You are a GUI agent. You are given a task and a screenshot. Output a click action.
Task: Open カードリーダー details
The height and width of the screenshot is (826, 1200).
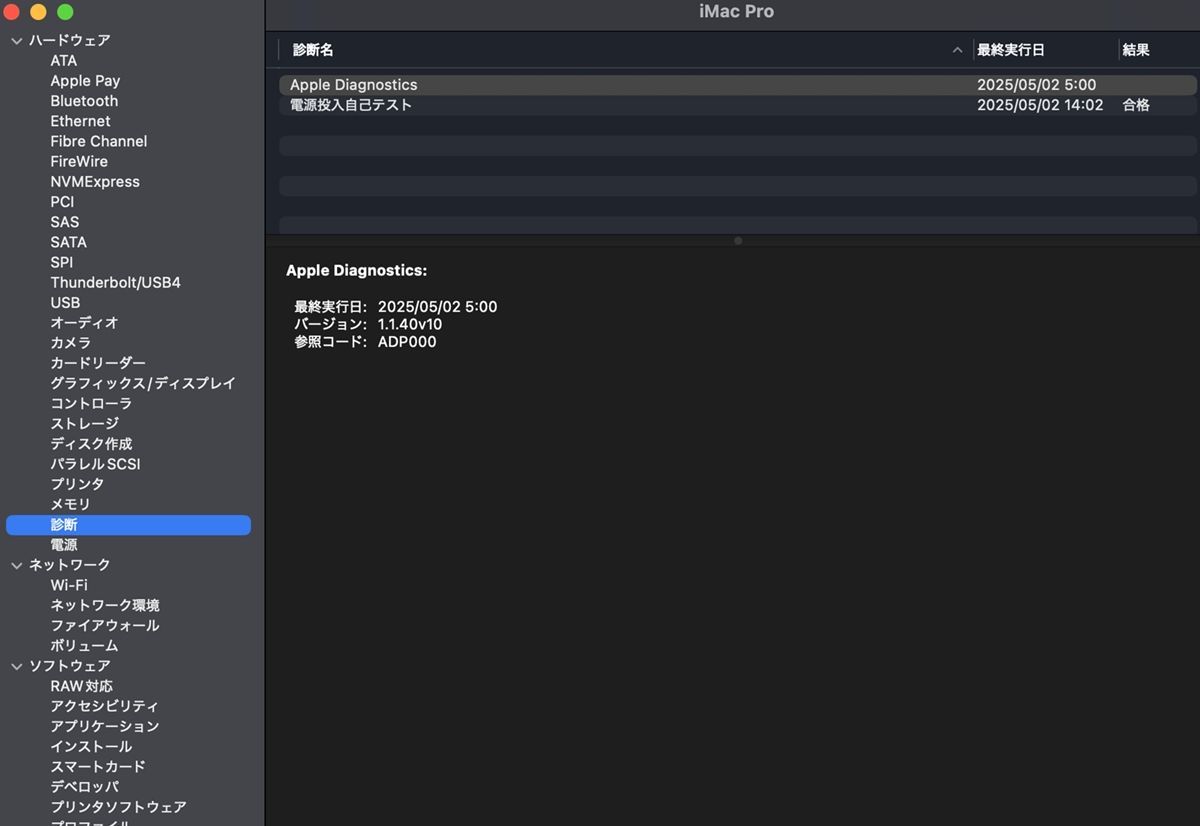98,363
